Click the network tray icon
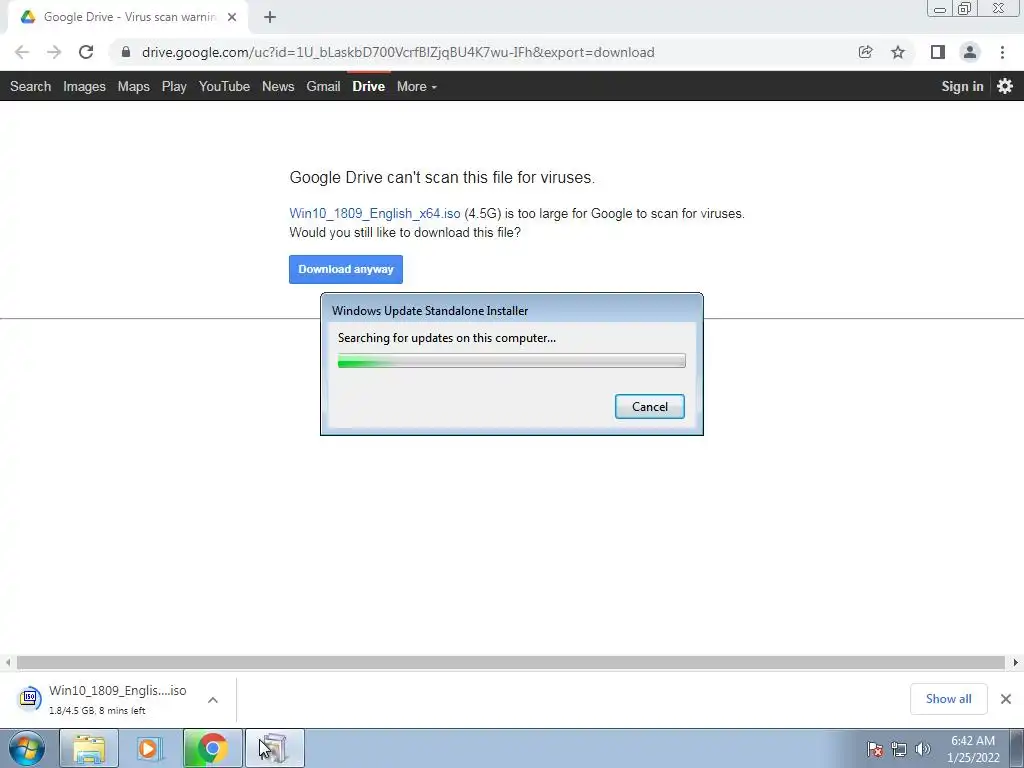Image resolution: width=1024 pixels, height=768 pixels. (899, 749)
